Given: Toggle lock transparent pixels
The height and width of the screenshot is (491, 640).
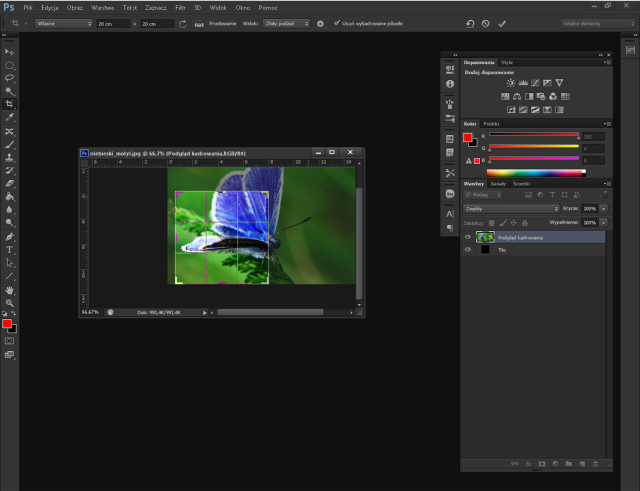Looking at the screenshot, I should coord(491,223).
